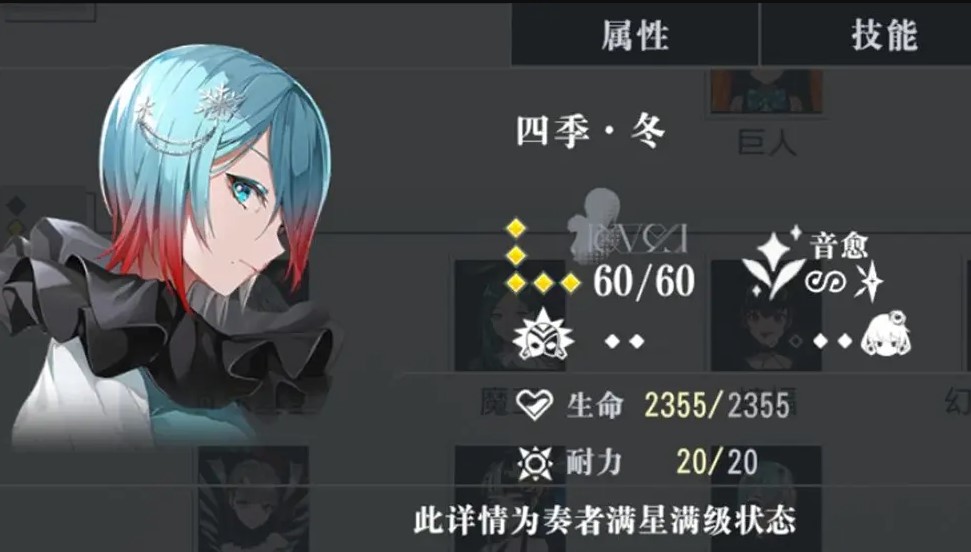This screenshot has height=552, width=971.
Task: Tap the white diamonds beside mask icon
Action: click(625, 341)
